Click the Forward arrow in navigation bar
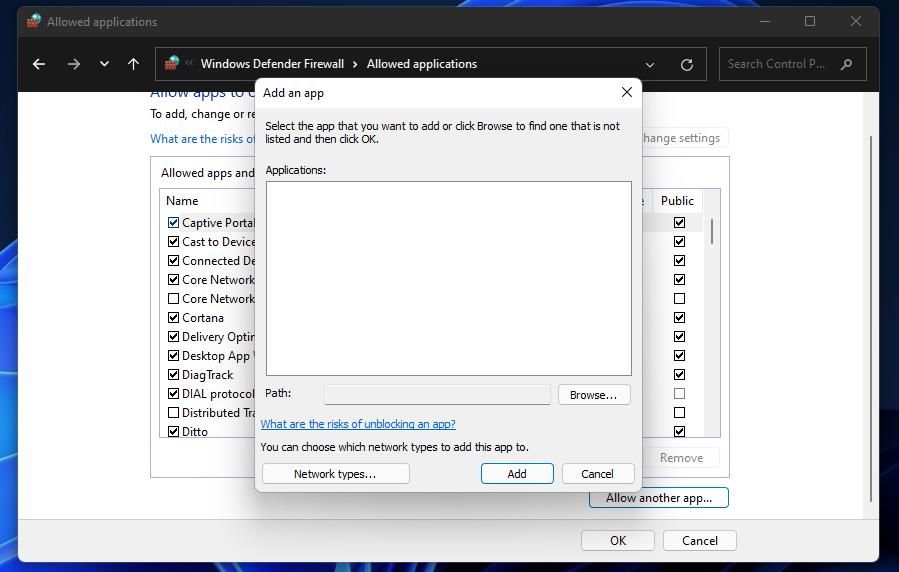 (73, 64)
